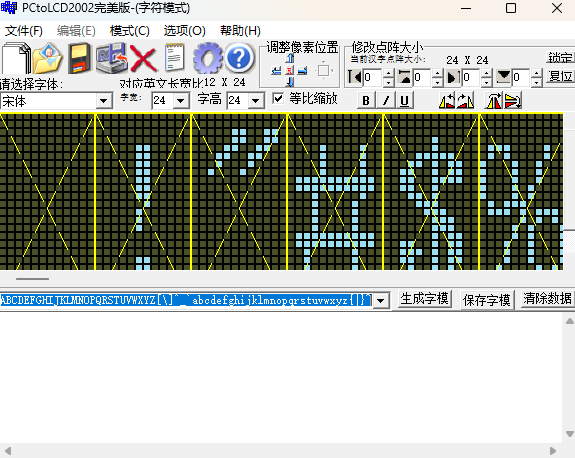Screen dimensions: 575x458
Task: Click the output area scroll-up arrow
Action: pyautogui.click(x=569, y=321)
